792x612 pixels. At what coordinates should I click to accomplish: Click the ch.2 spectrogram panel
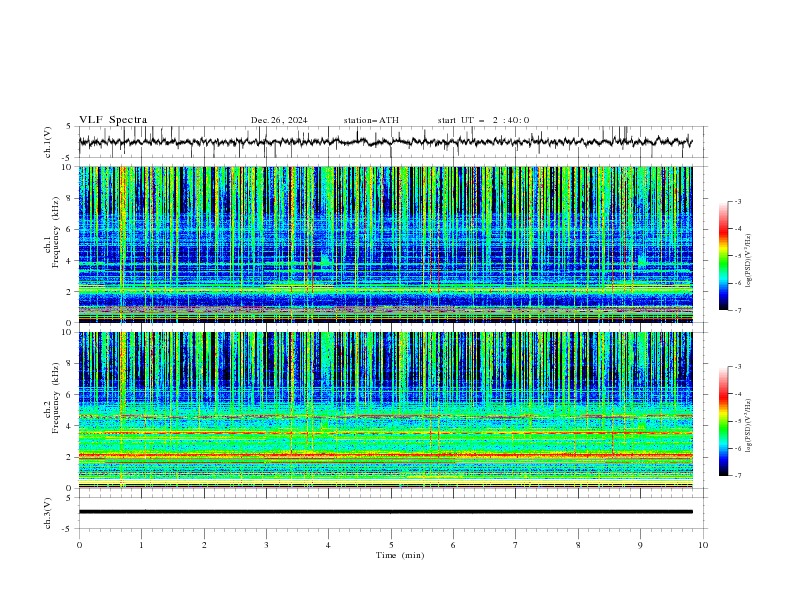pyautogui.click(x=385, y=410)
